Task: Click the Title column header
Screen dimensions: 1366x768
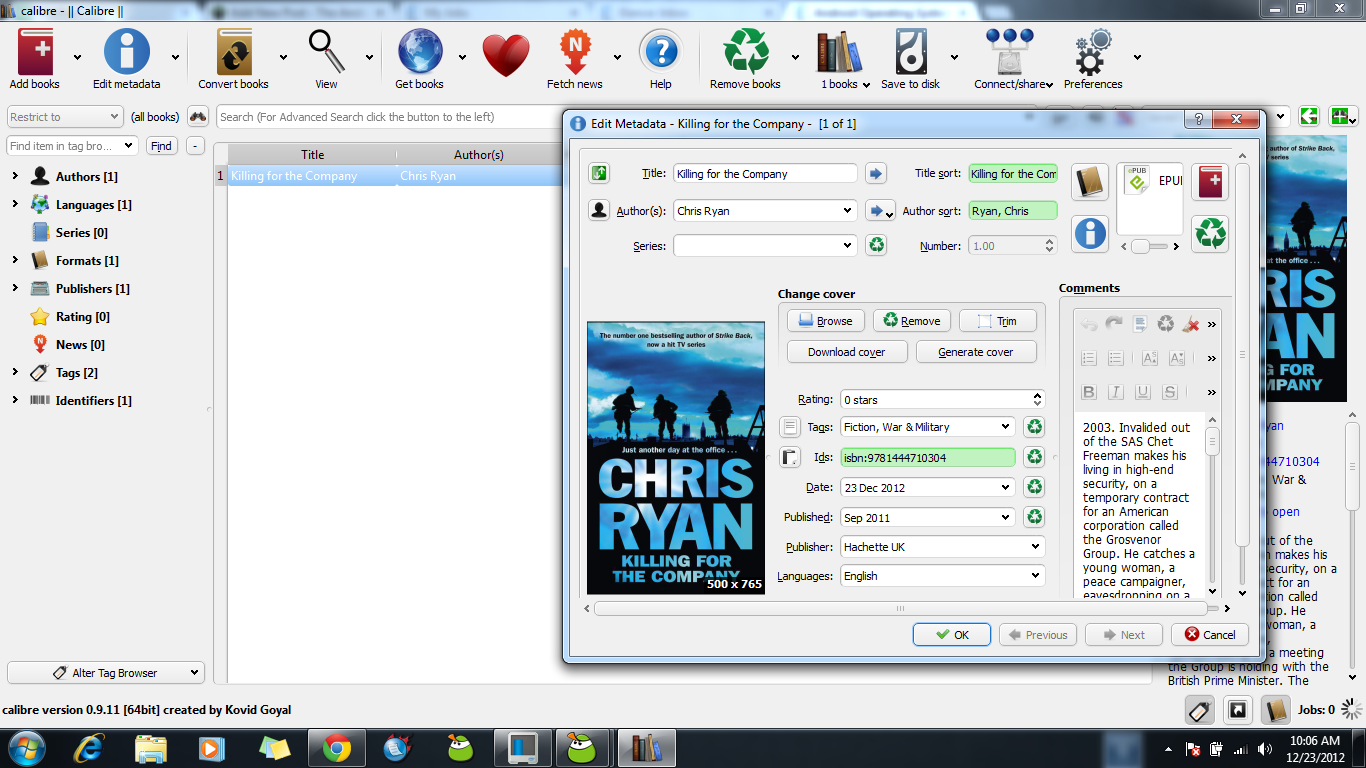Action: 312,155
